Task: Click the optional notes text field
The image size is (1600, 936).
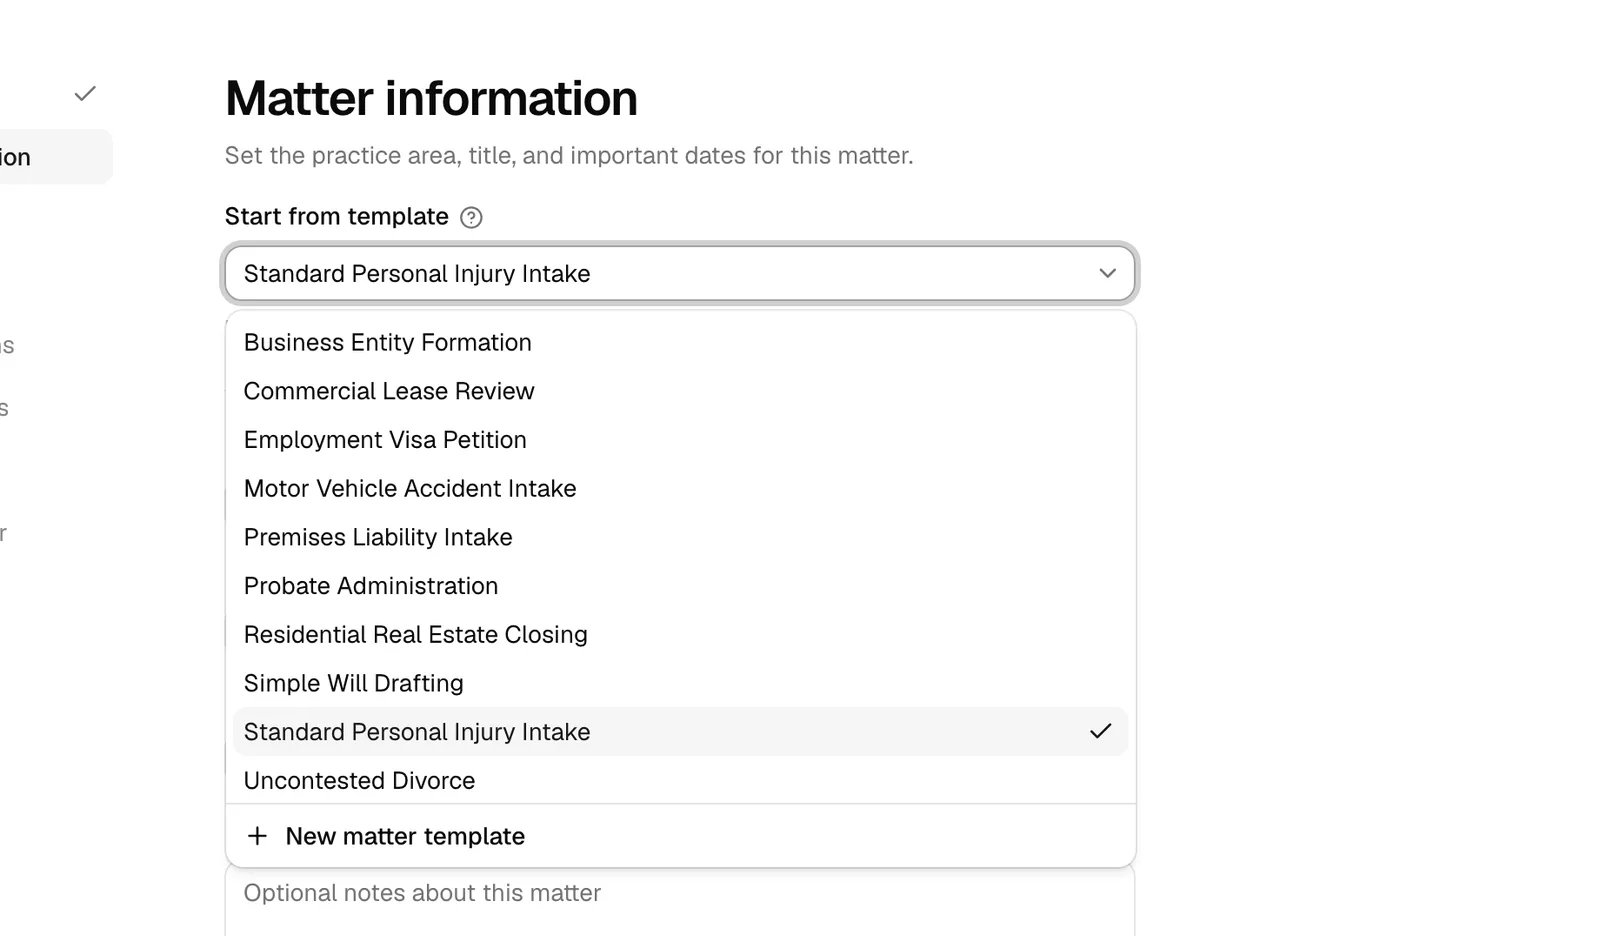Action: tap(680, 900)
